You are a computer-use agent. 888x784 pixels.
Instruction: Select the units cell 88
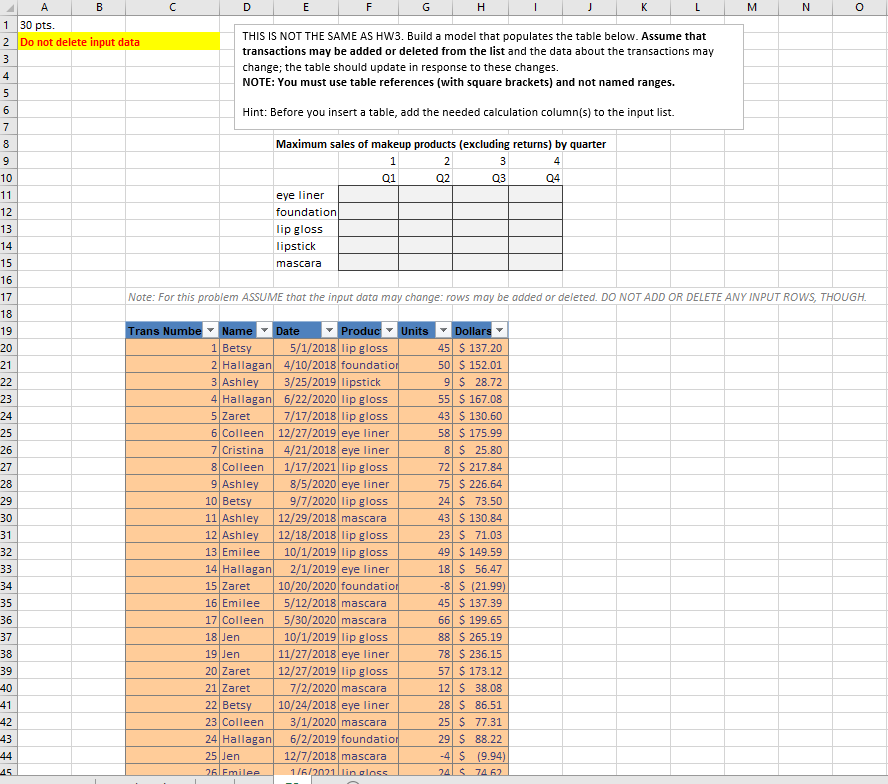click(426, 637)
